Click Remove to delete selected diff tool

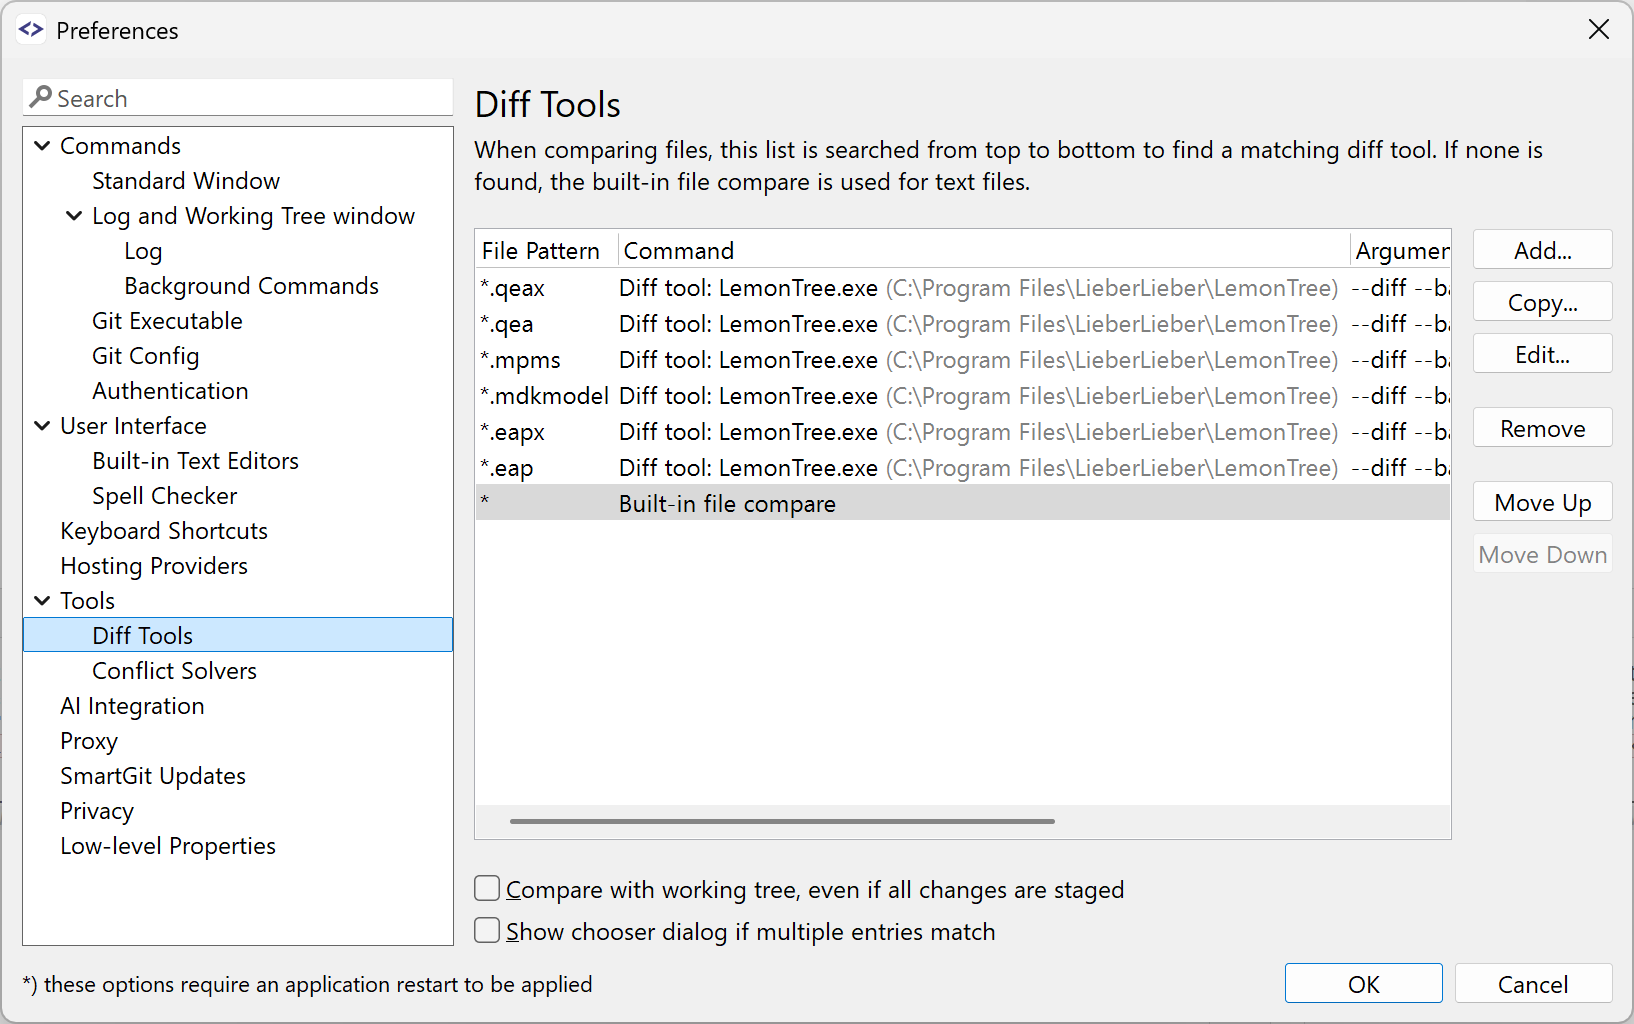(1541, 427)
